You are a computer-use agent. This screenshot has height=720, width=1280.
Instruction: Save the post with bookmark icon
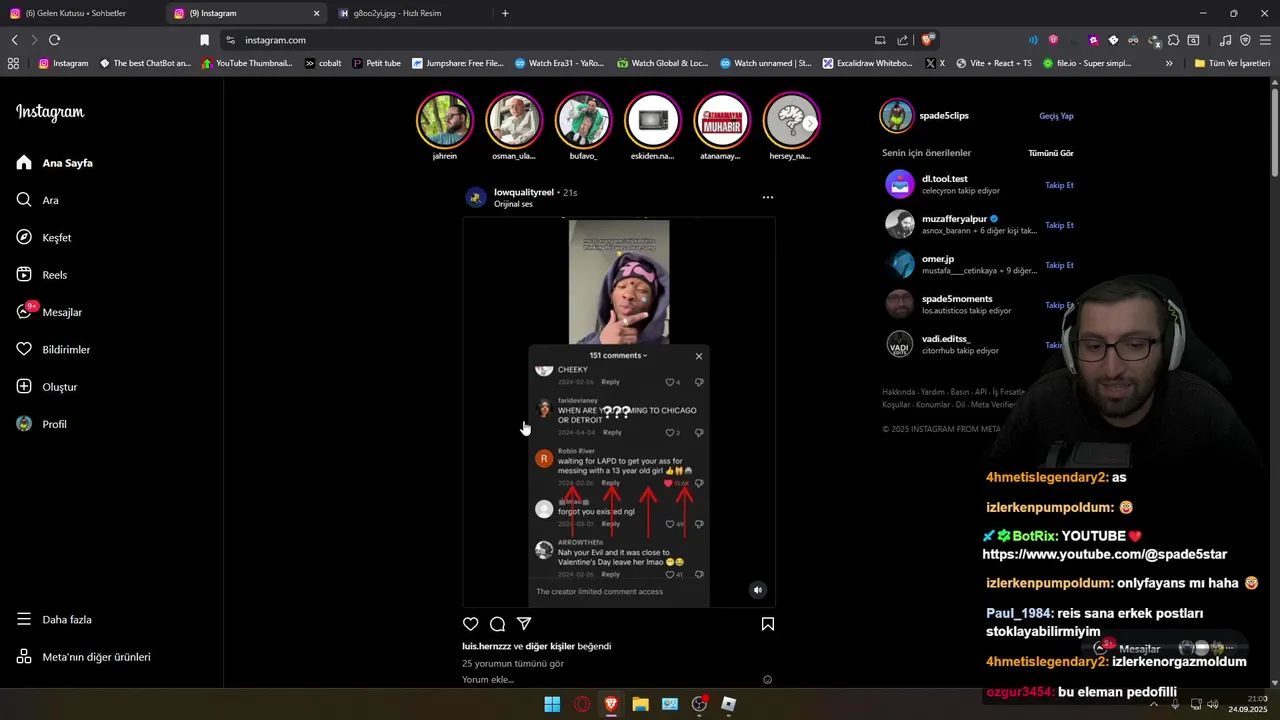[768, 624]
